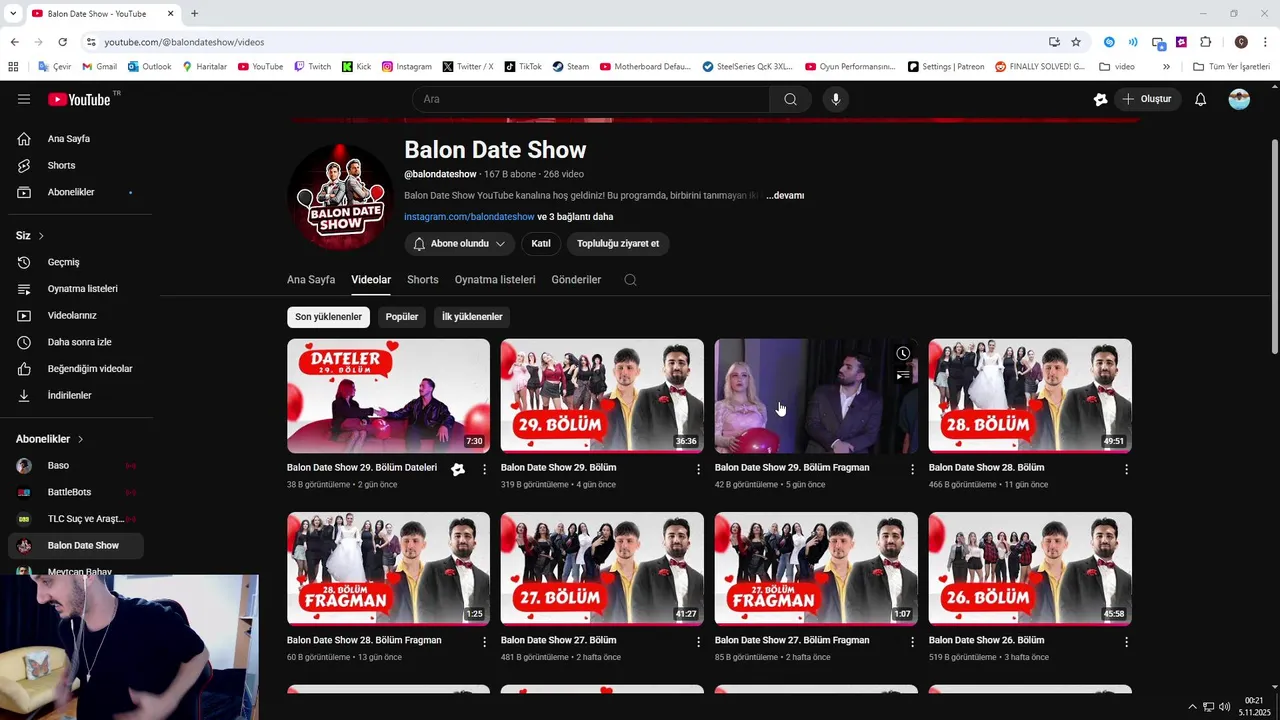Switch to channel Gönderiler tab
The width and height of the screenshot is (1280, 720).
point(576,280)
